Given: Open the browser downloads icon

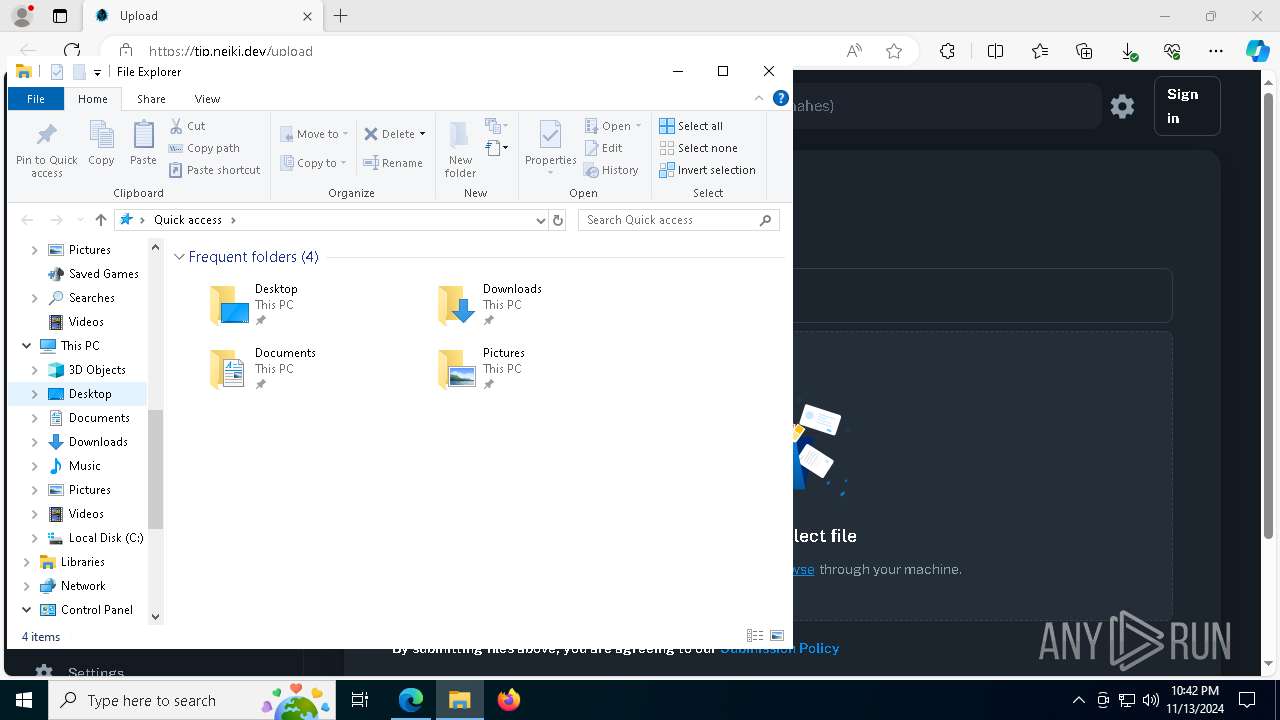Looking at the screenshot, I should (x=1128, y=51).
